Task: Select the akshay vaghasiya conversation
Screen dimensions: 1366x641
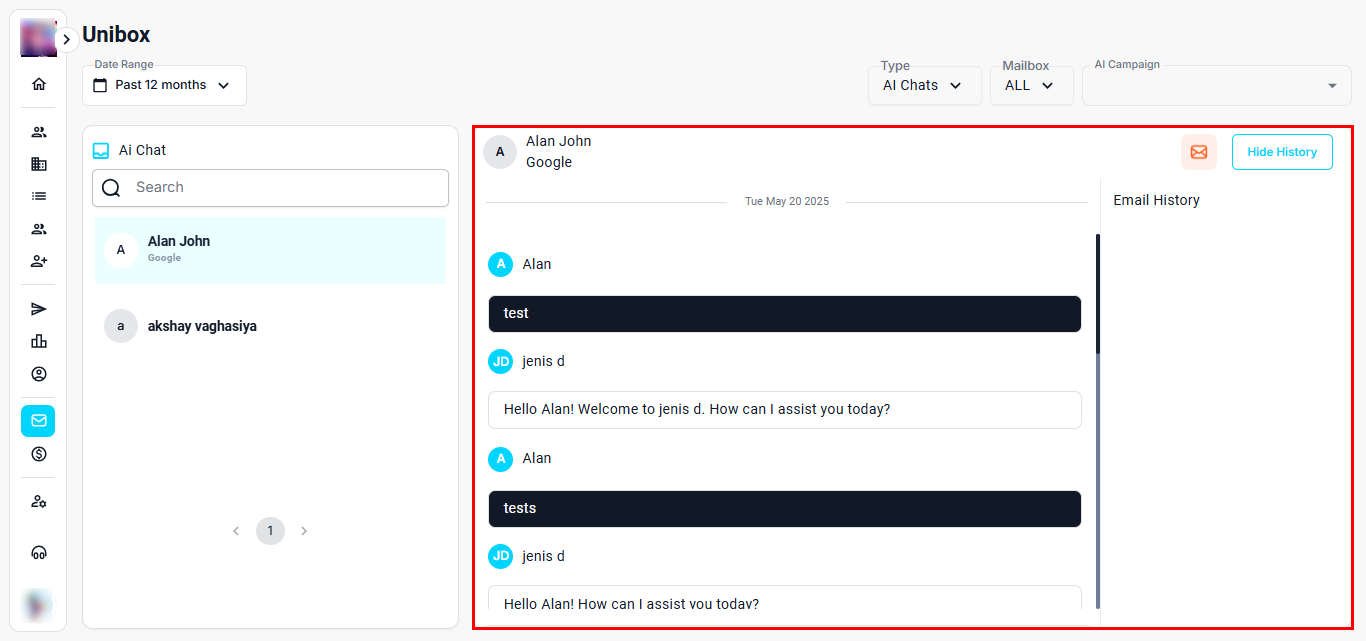Action: coord(270,326)
